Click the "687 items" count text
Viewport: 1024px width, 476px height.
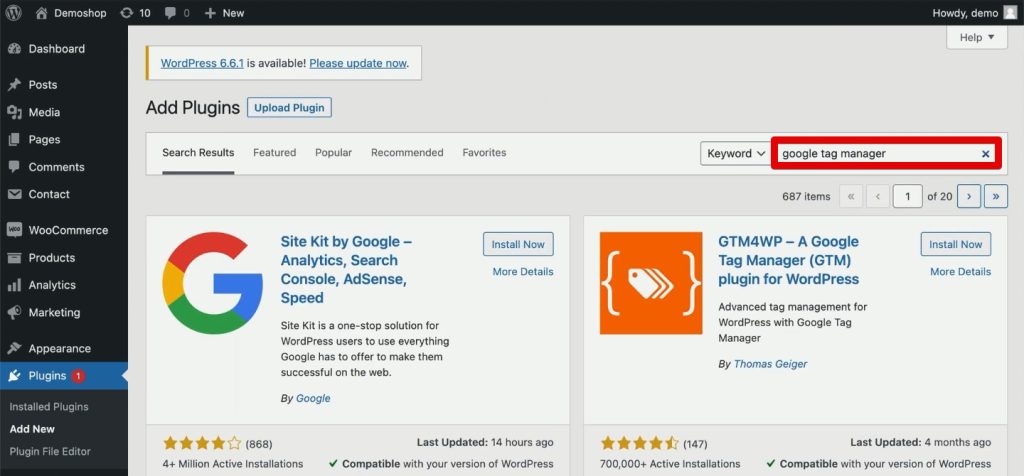(806, 197)
